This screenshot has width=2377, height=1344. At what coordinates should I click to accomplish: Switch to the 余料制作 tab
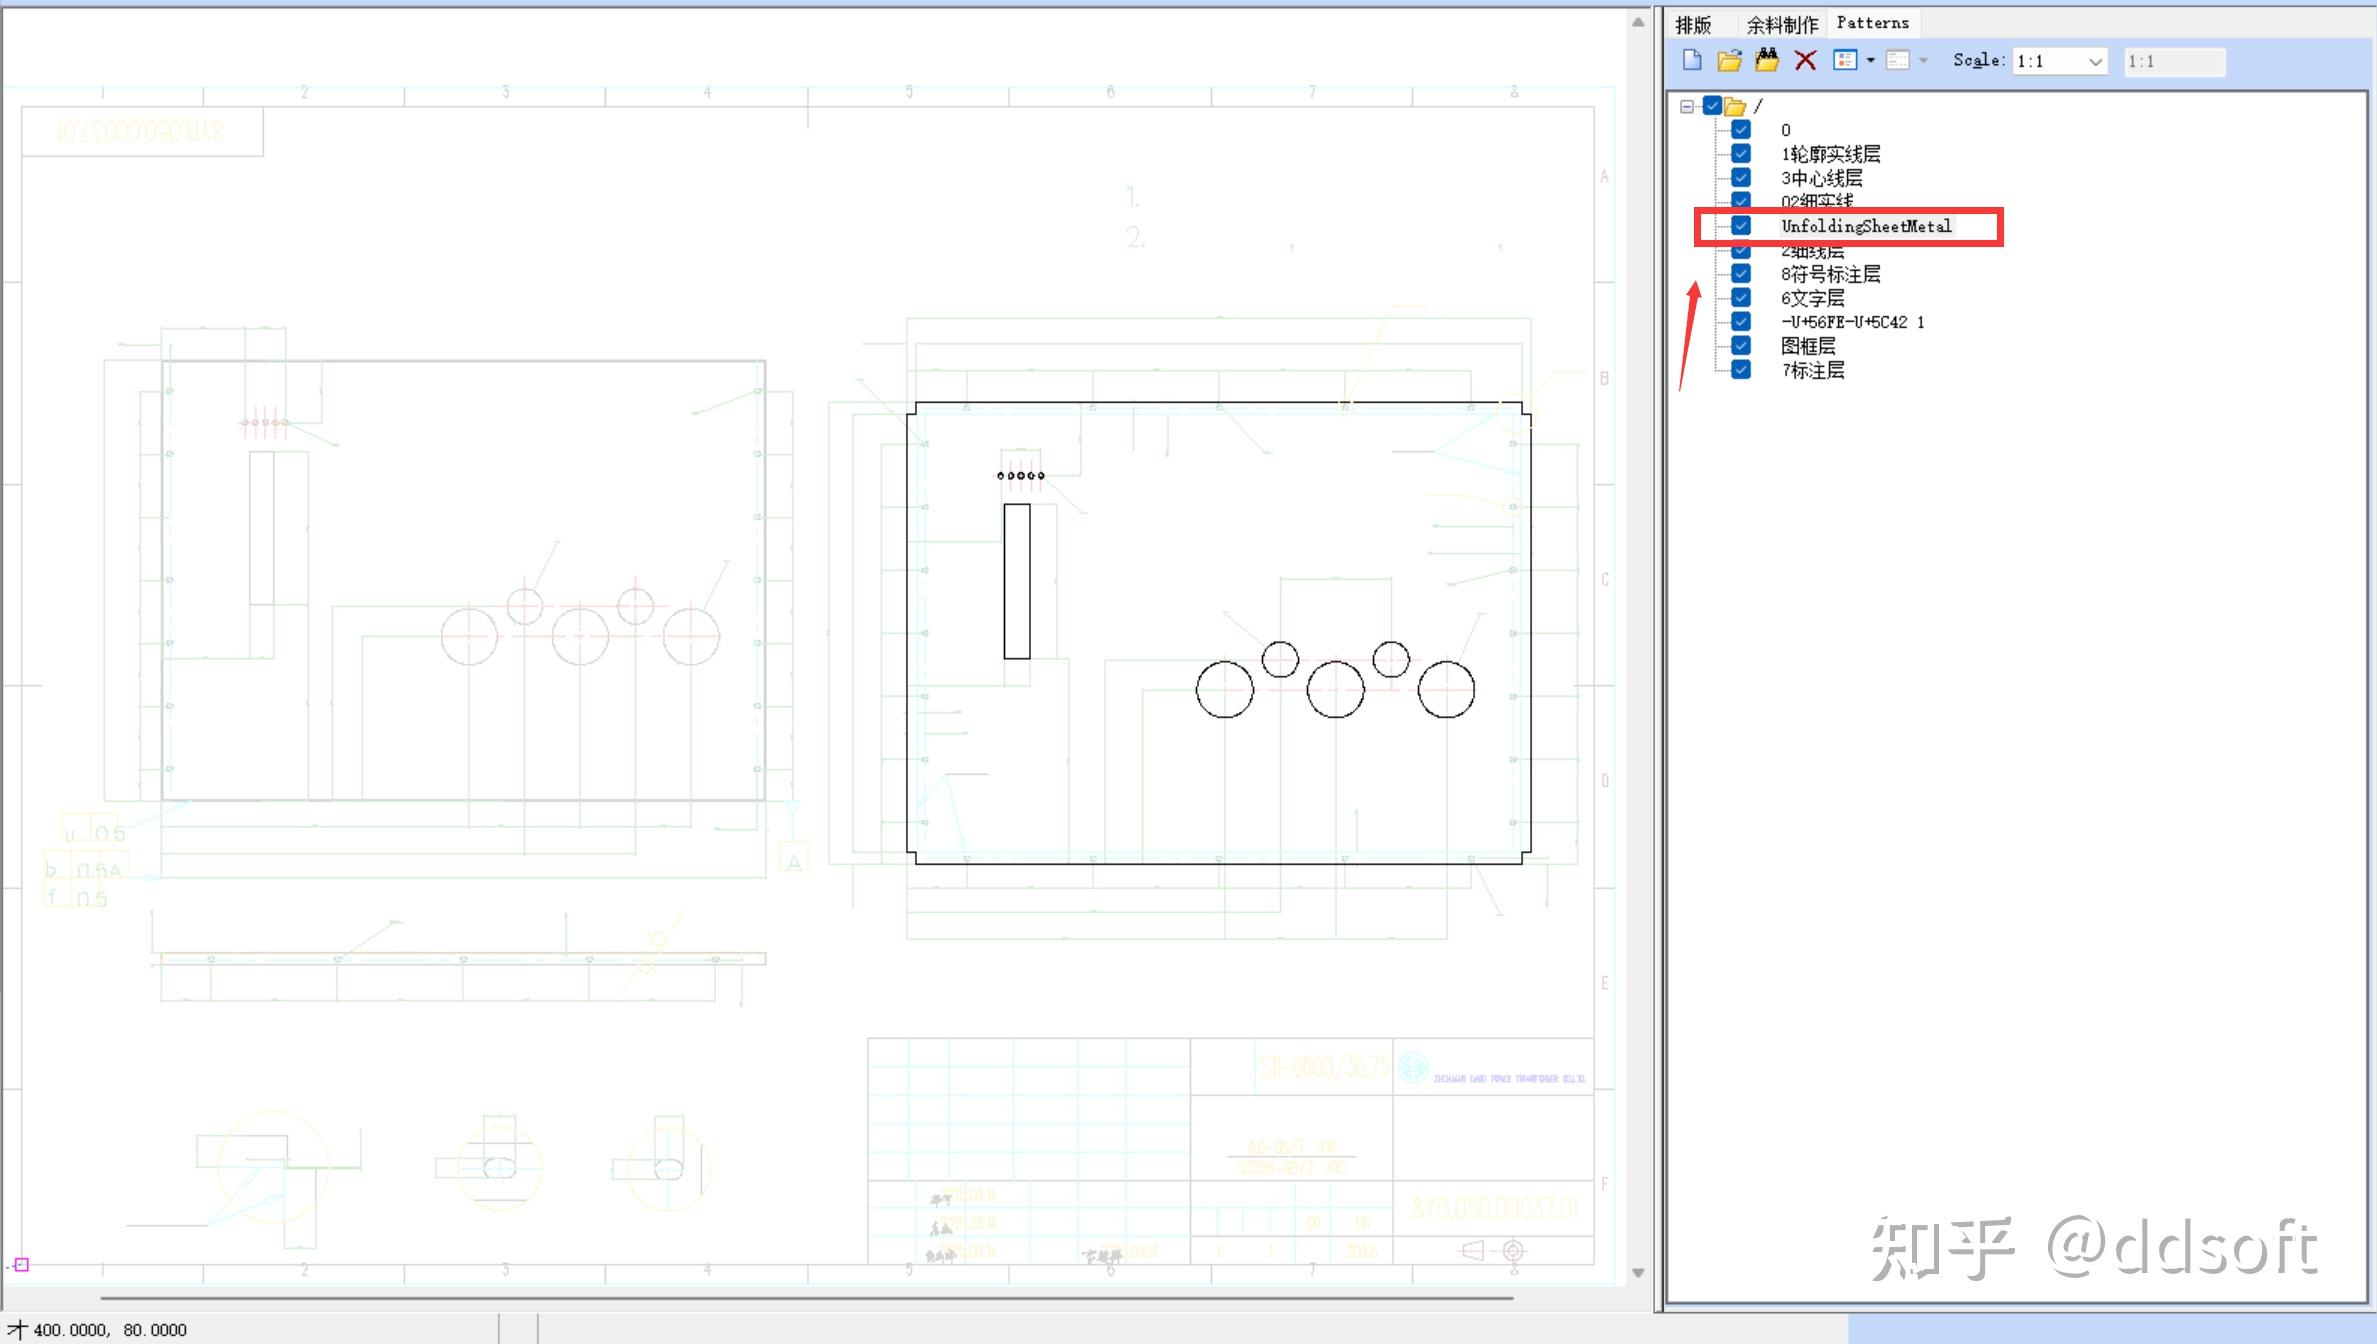(1781, 24)
